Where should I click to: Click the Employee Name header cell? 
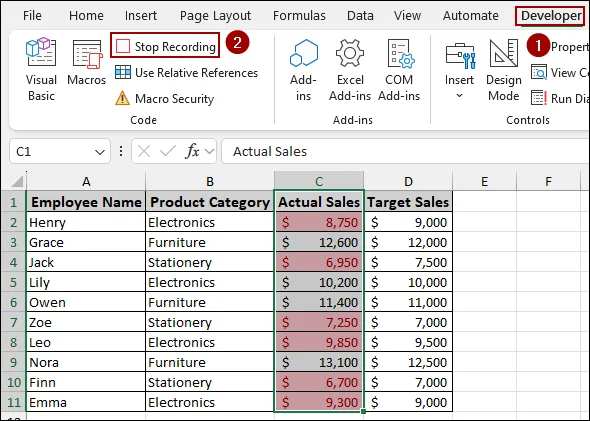coord(86,202)
